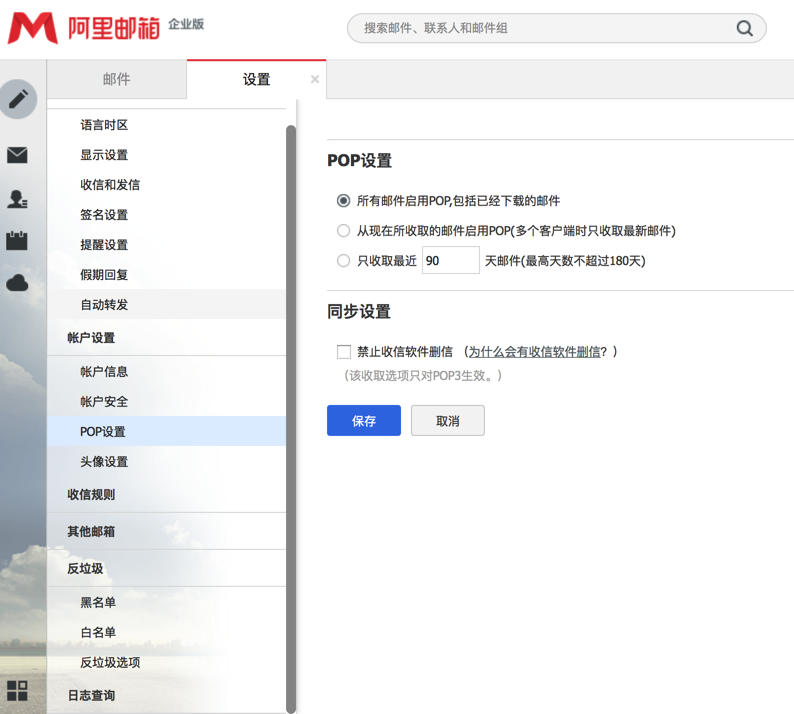Click the 保存 button
Viewport: 794px width, 714px height.
(x=364, y=420)
